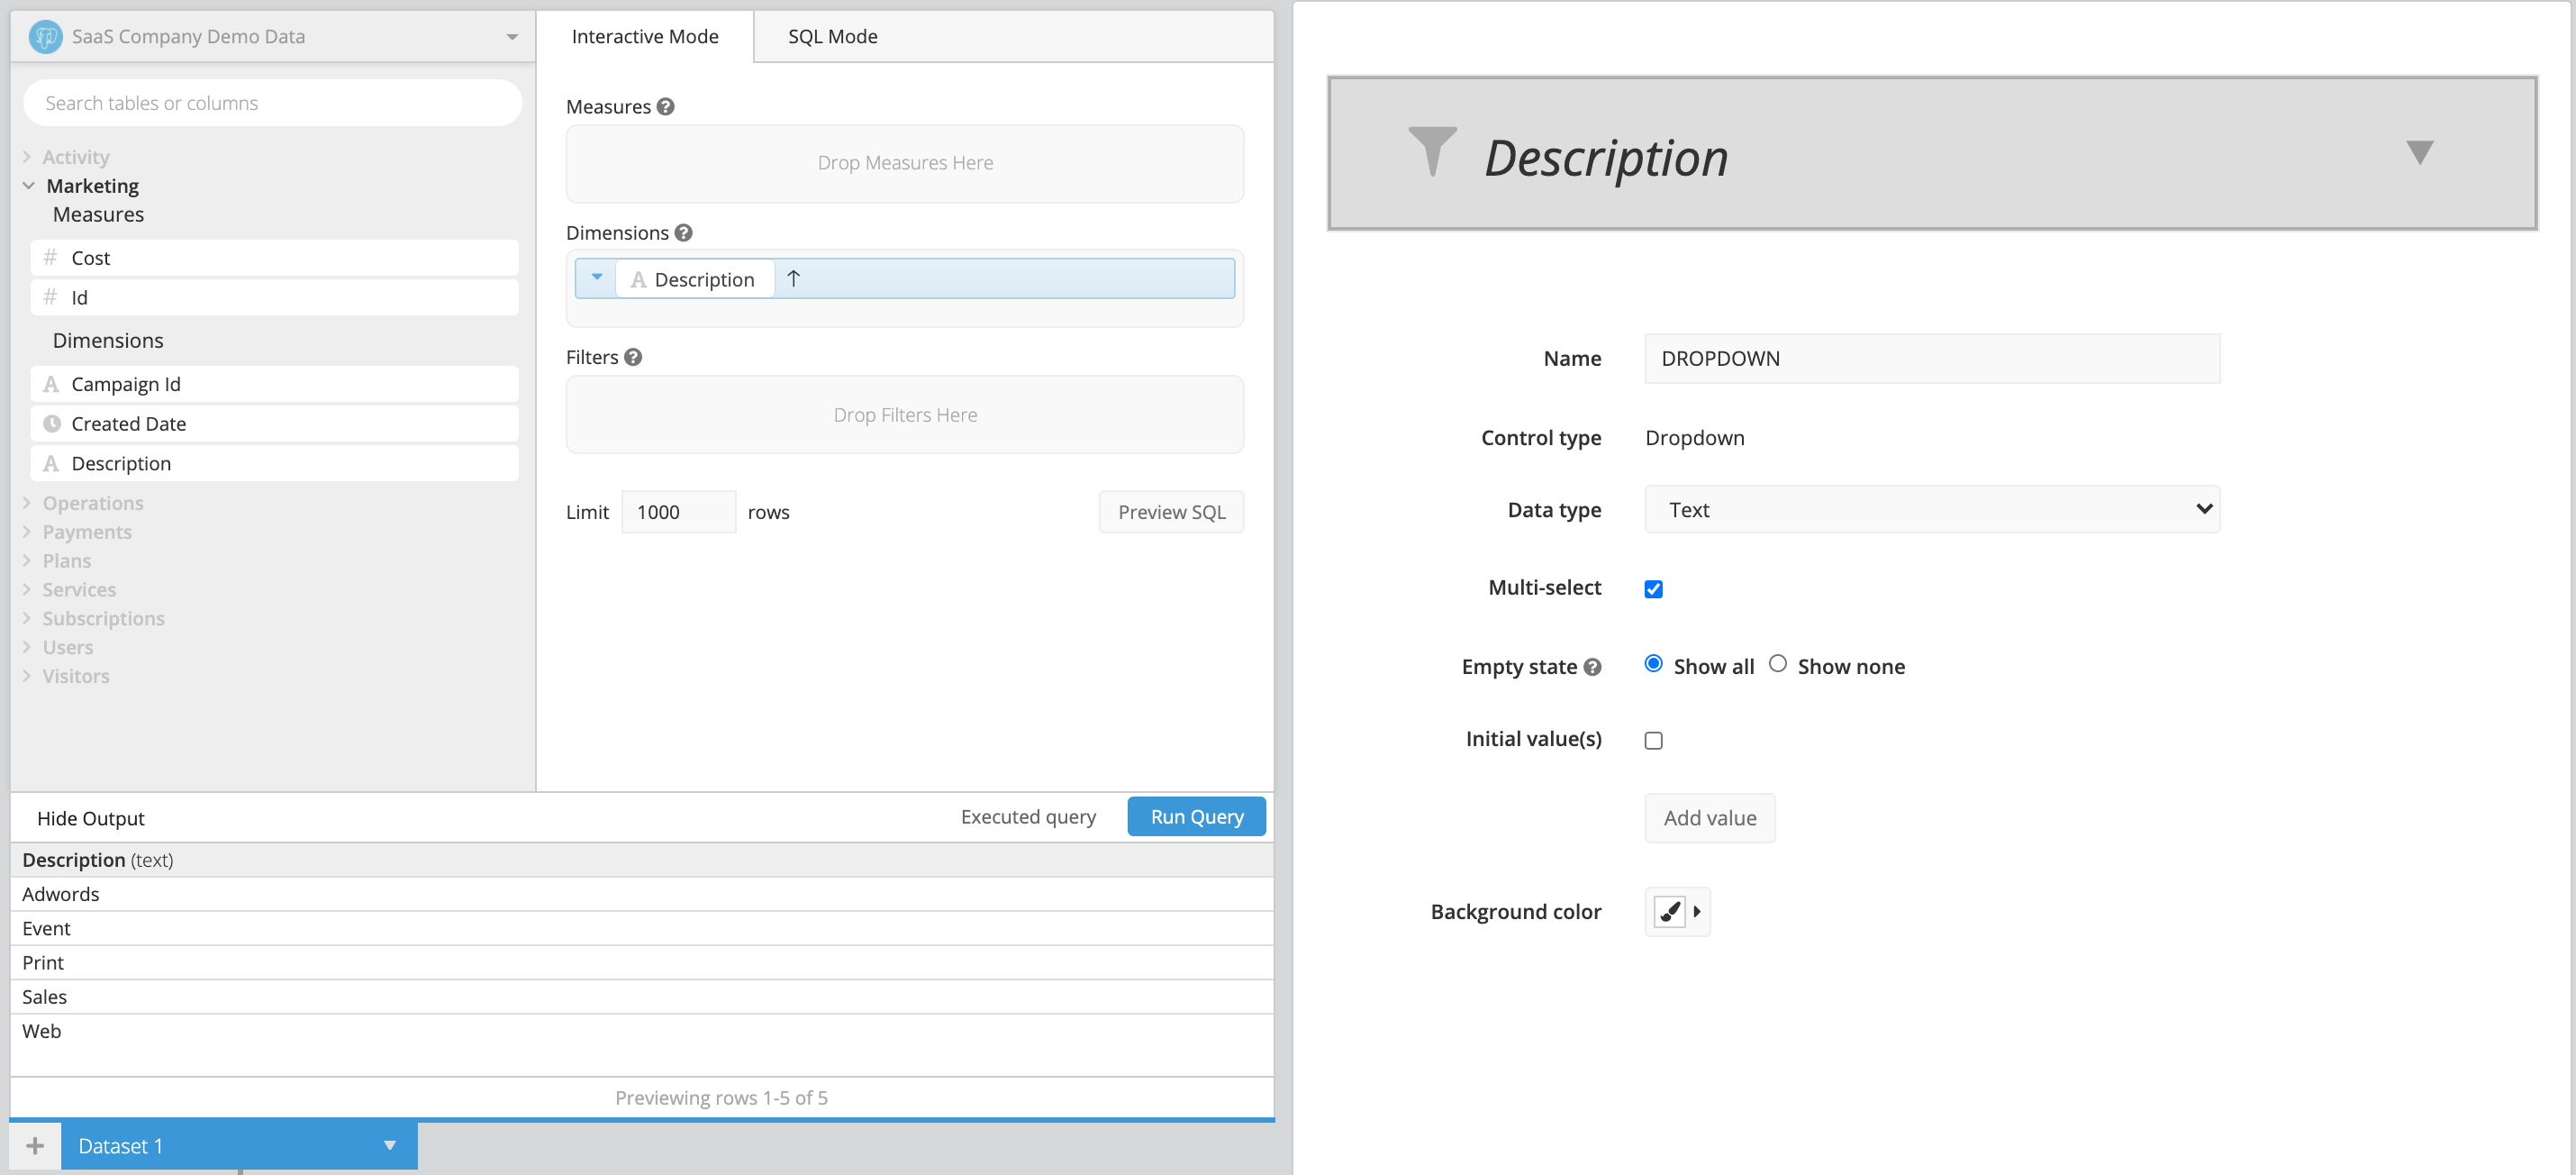
Task: Click the Event result row
Action: click(642, 929)
